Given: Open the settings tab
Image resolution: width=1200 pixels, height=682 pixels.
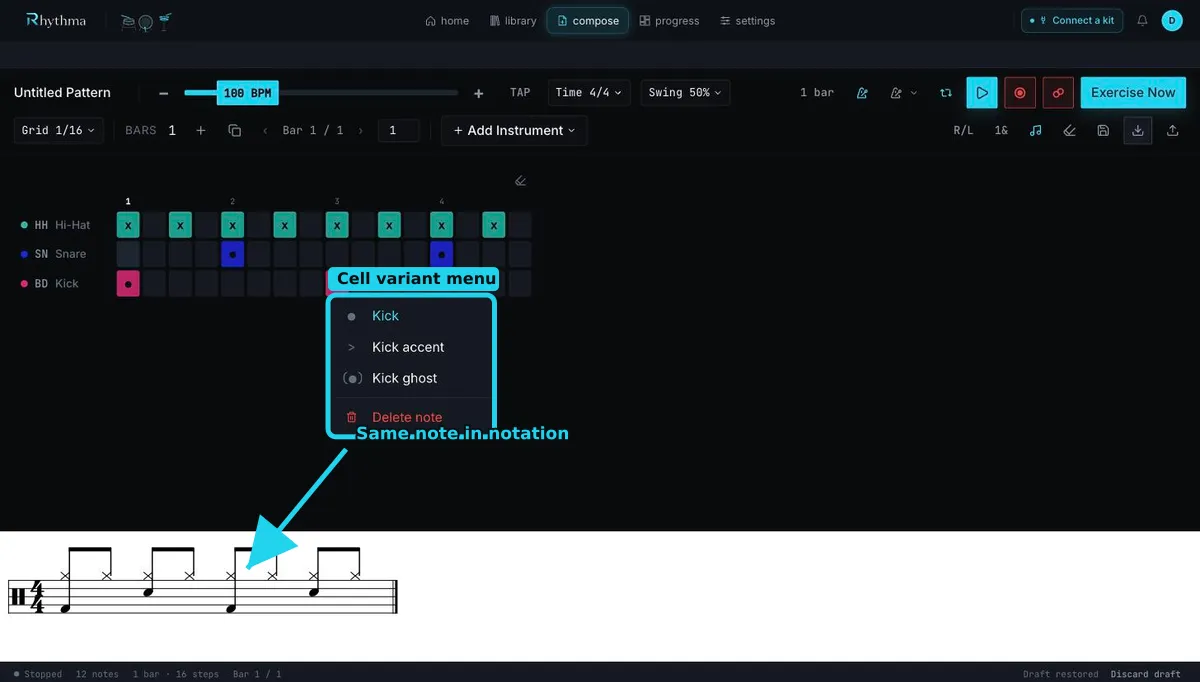Looking at the screenshot, I should [x=747, y=20].
